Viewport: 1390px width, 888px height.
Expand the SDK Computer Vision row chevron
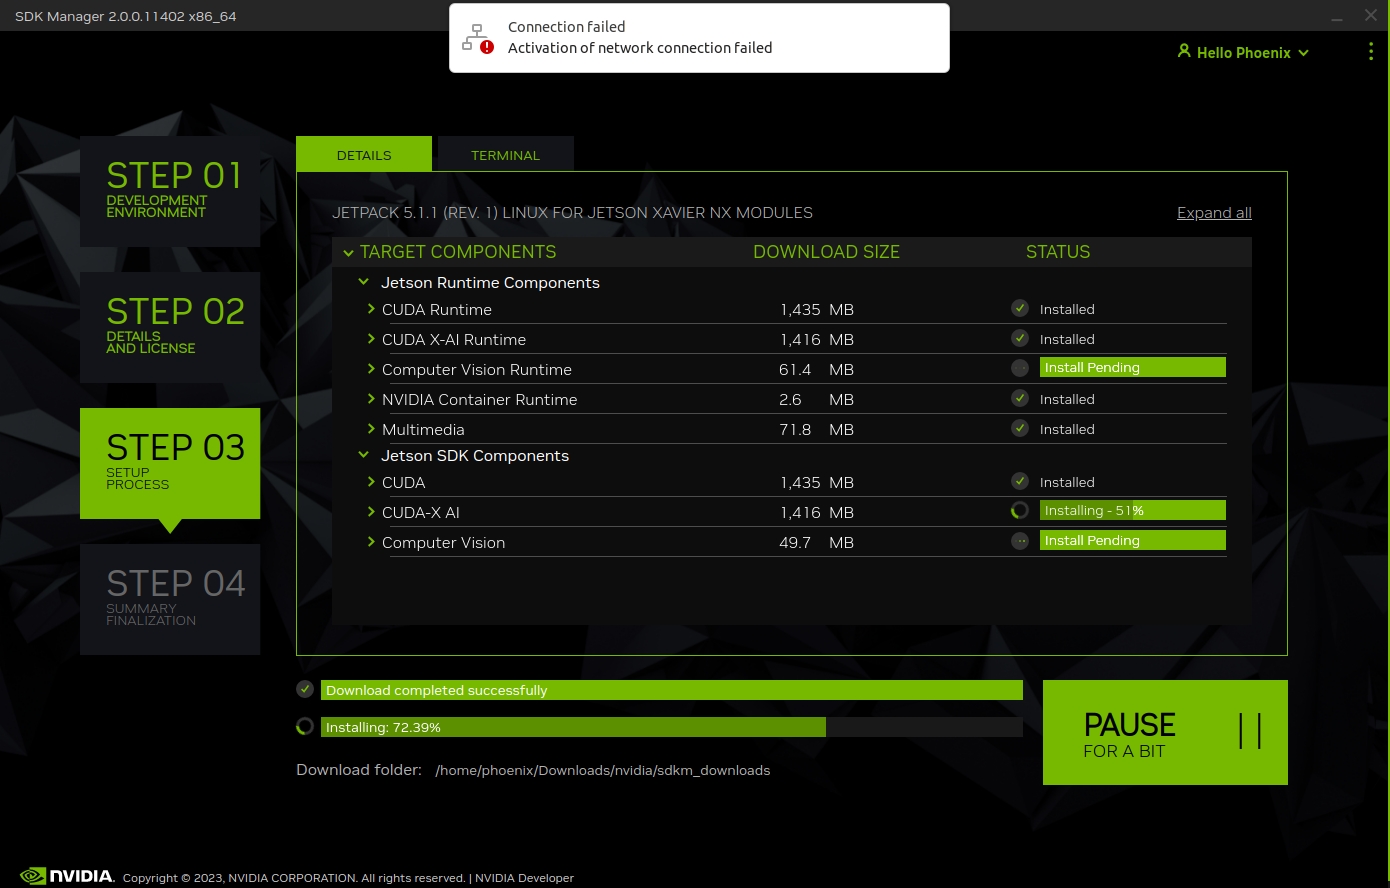click(371, 542)
